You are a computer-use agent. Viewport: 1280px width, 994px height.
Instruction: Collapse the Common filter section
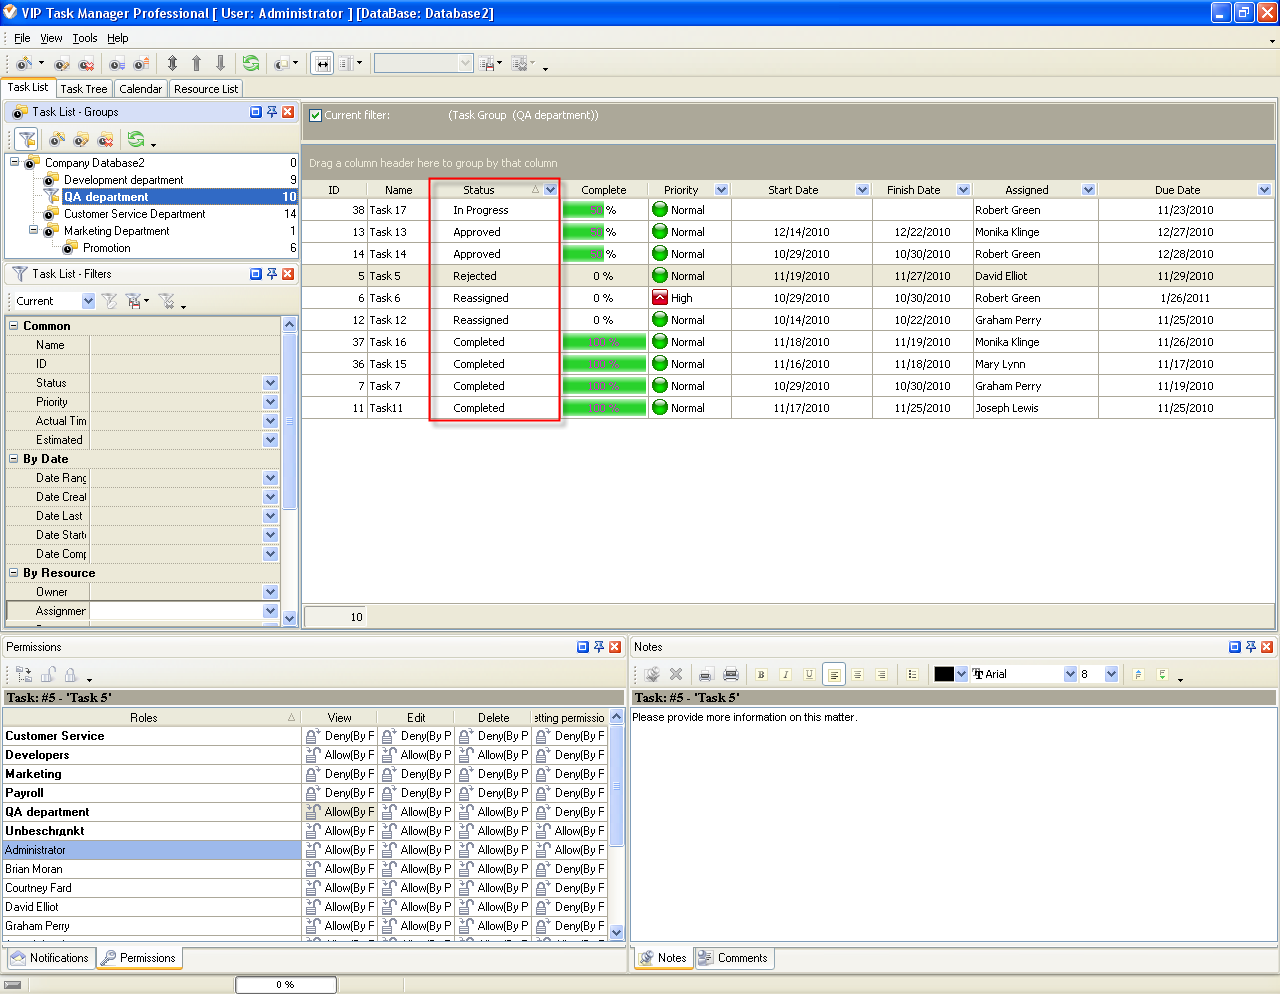14,326
